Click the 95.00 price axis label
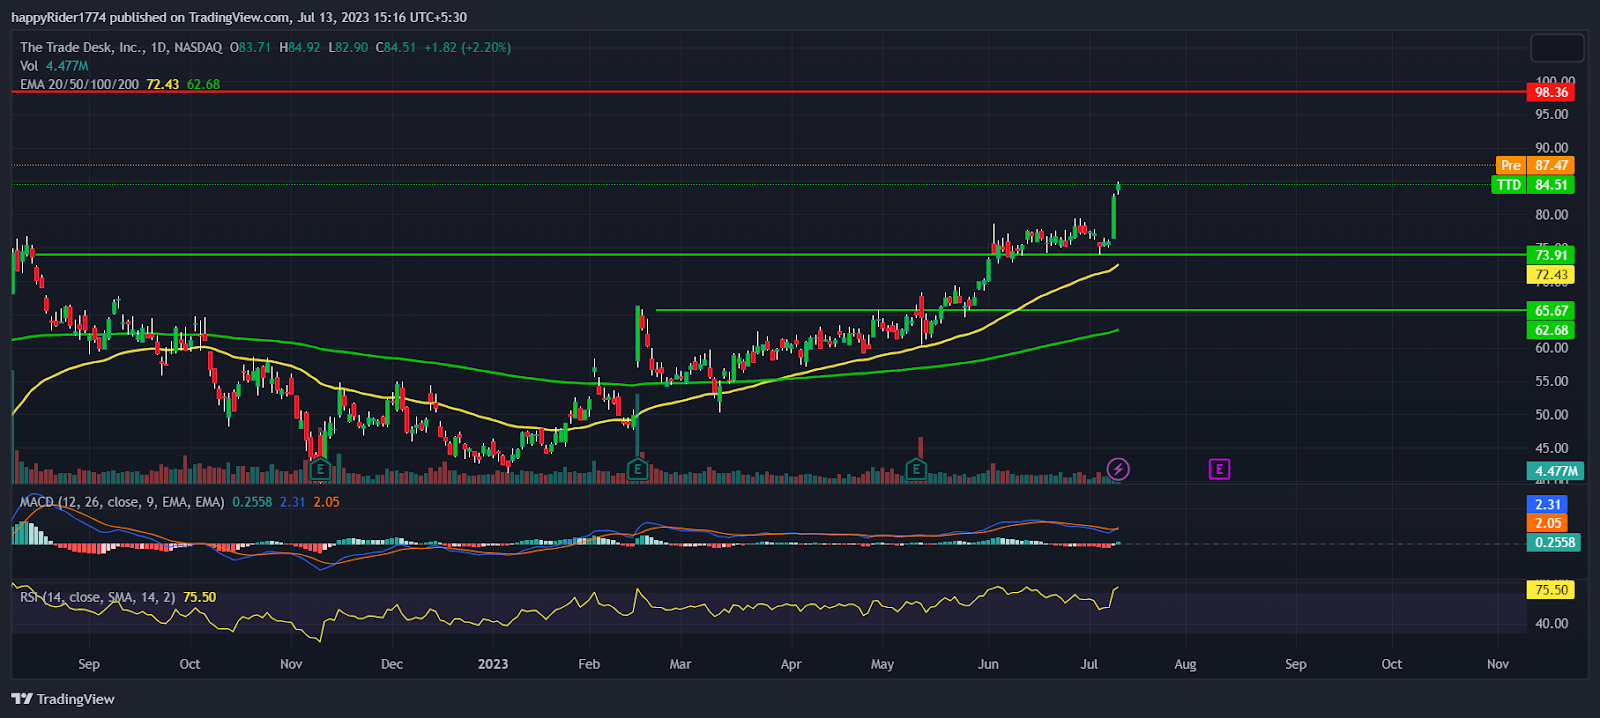 1552,114
